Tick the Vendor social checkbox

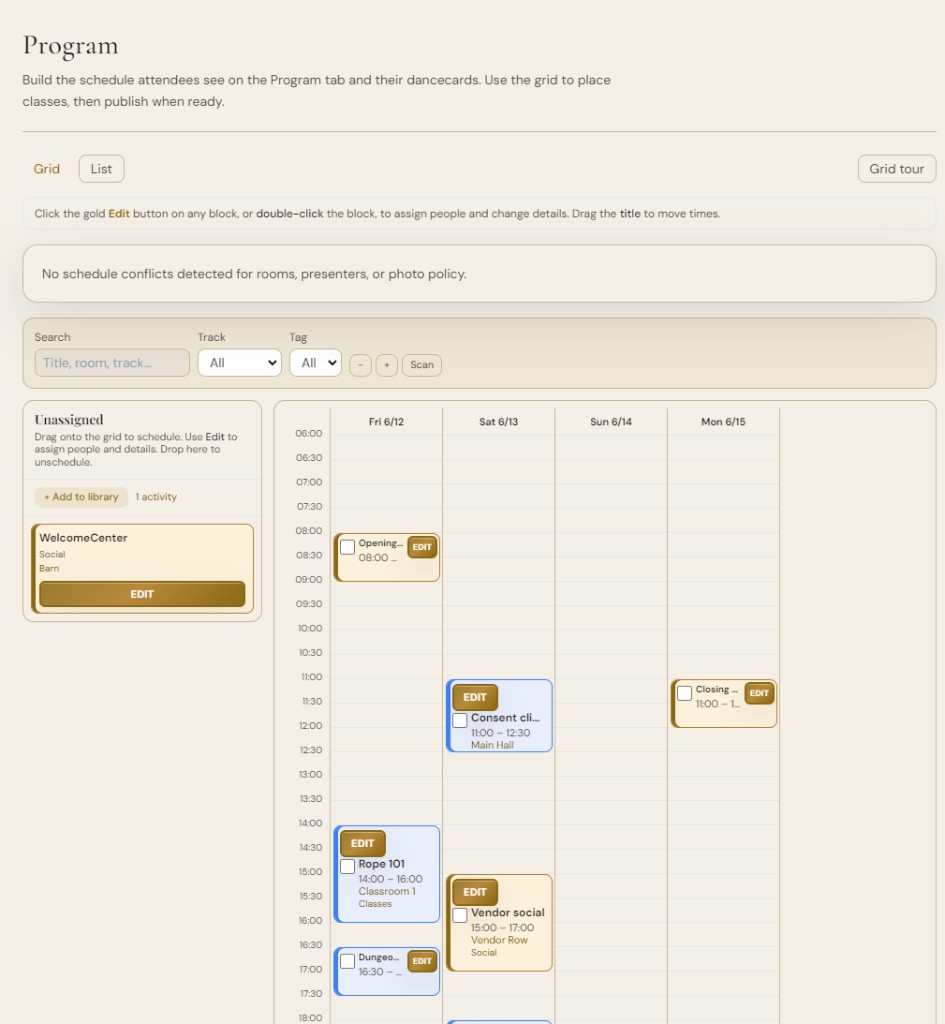pyautogui.click(x=460, y=915)
